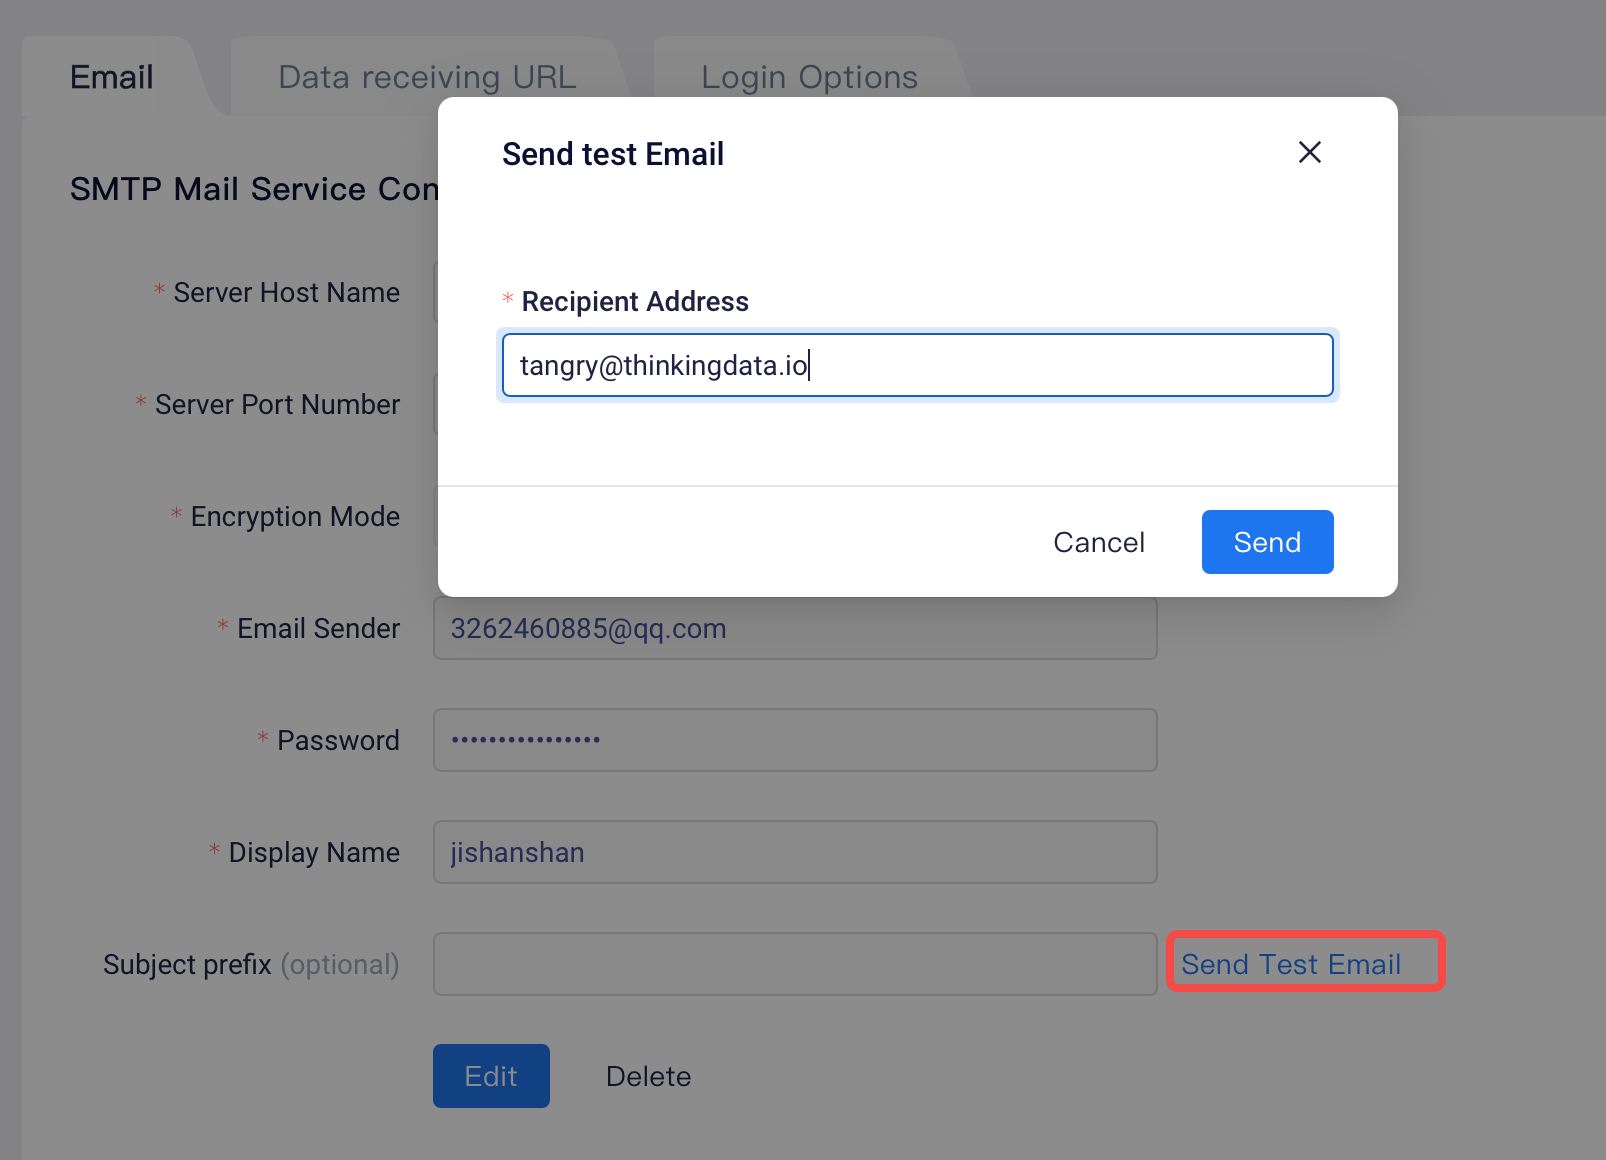1606x1160 pixels.
Task: Click the blue Edit button
Action: [491, 1076]
